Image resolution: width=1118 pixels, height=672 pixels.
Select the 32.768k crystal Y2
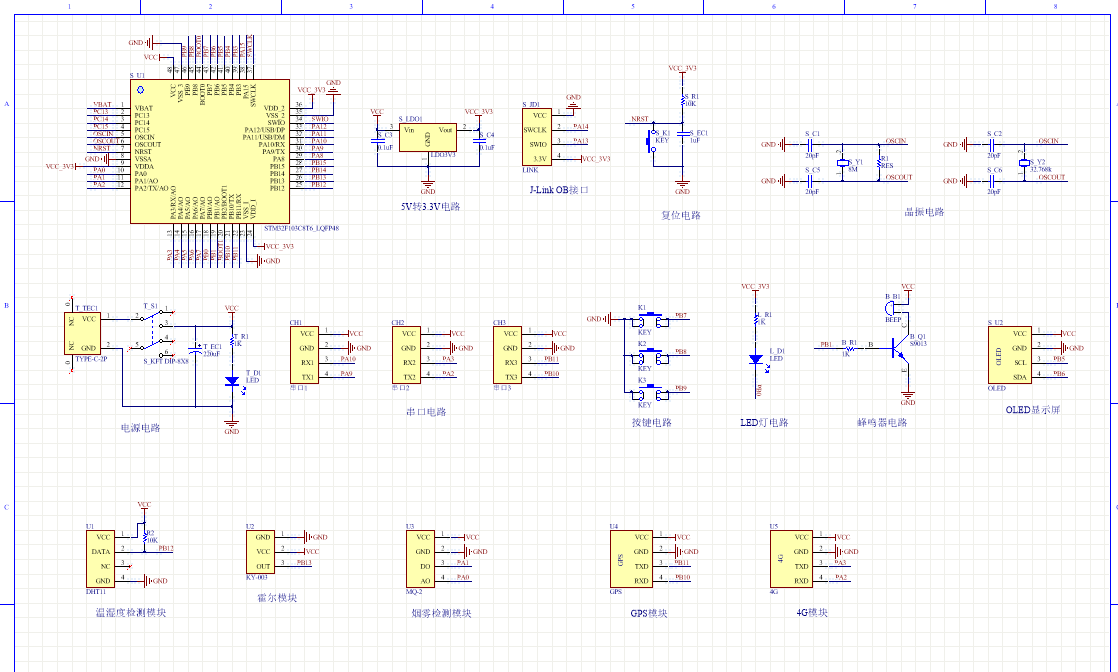point(1023,164)
